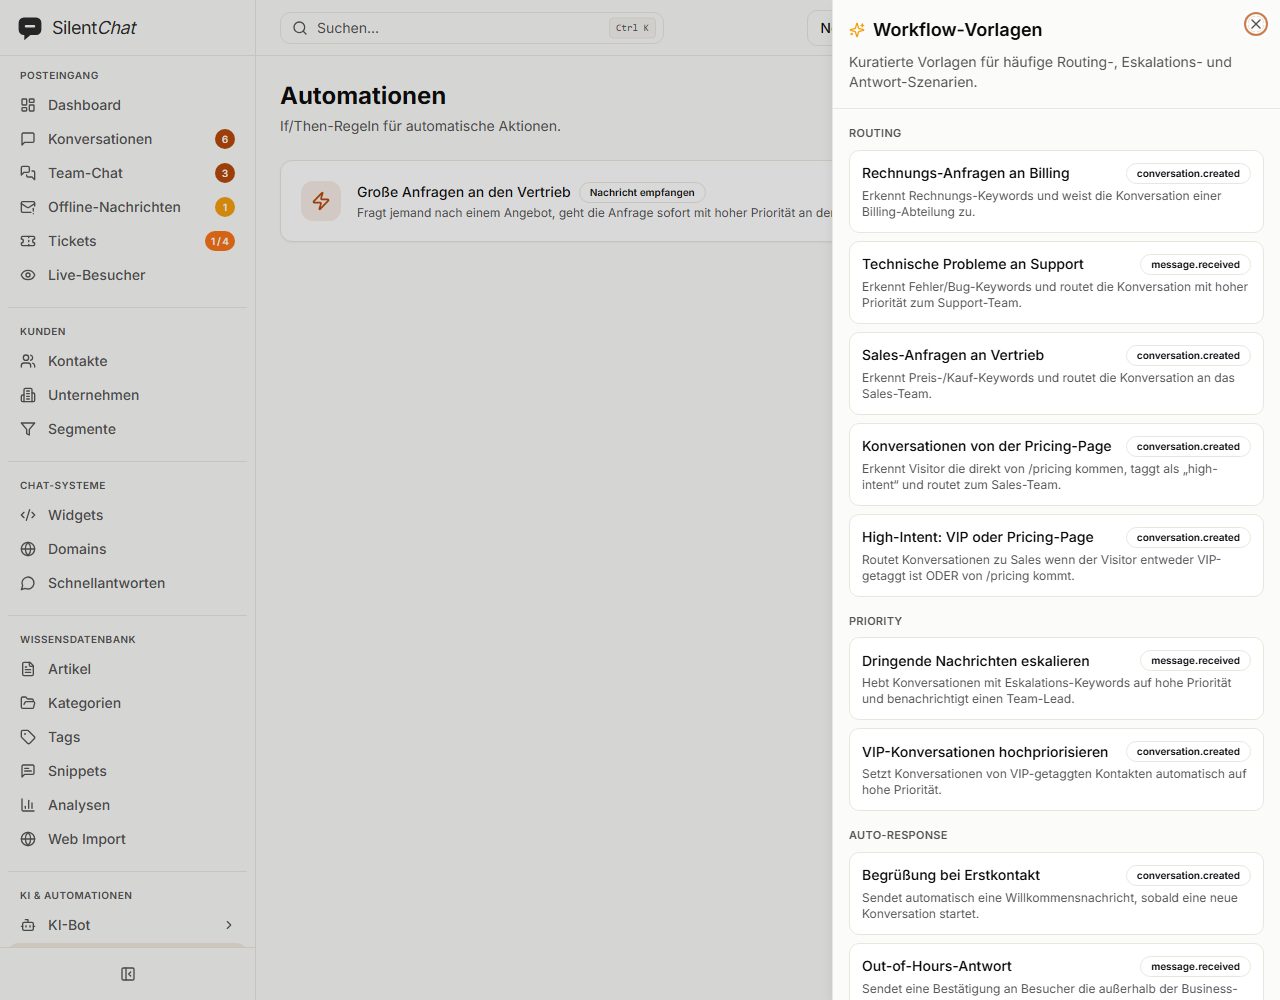Viewport: 1280px width, 1000px height.
Task: Close the Workflow-Vorlagen panel
Action: click(x=1256, y=24)
